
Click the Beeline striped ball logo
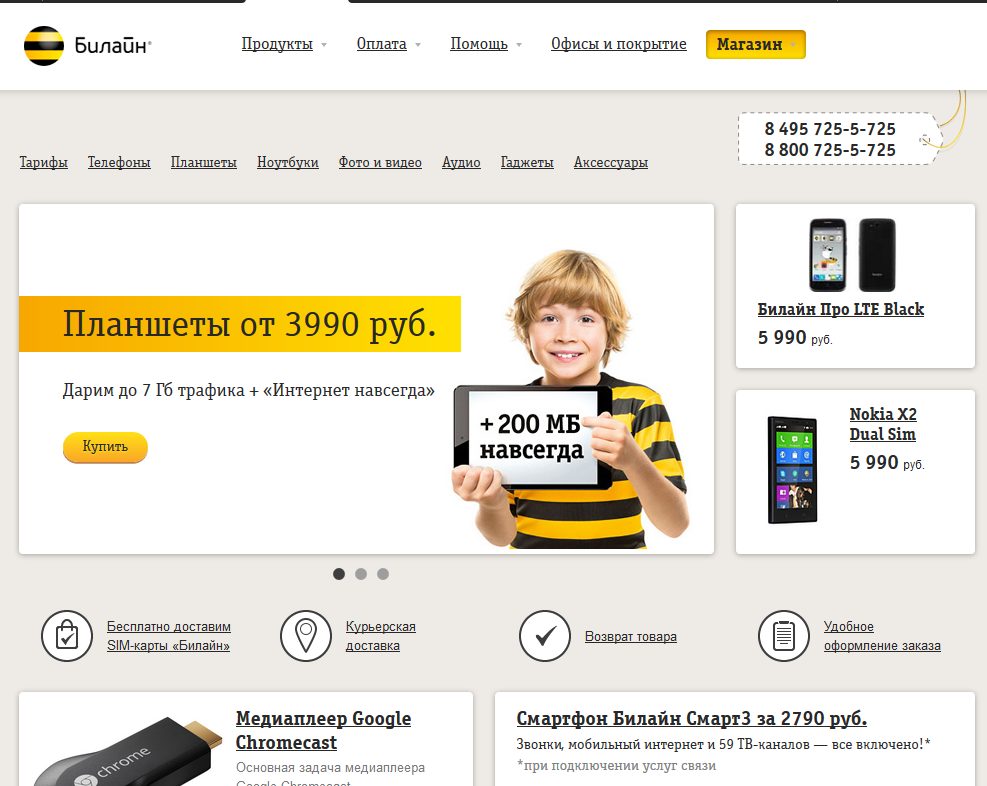pyautogui.click(x=44, y=45)
